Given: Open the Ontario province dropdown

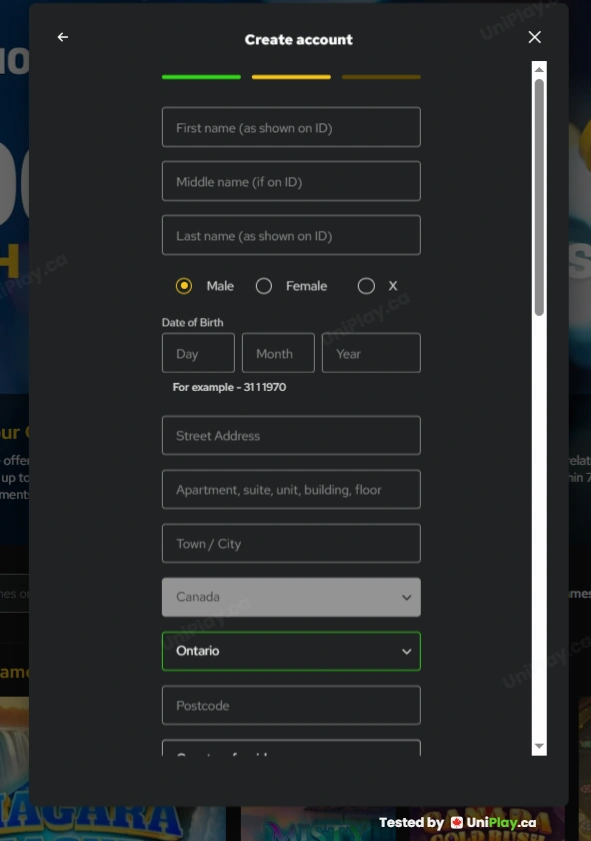Looking at the screenshot, I should [x=291, y=651].
